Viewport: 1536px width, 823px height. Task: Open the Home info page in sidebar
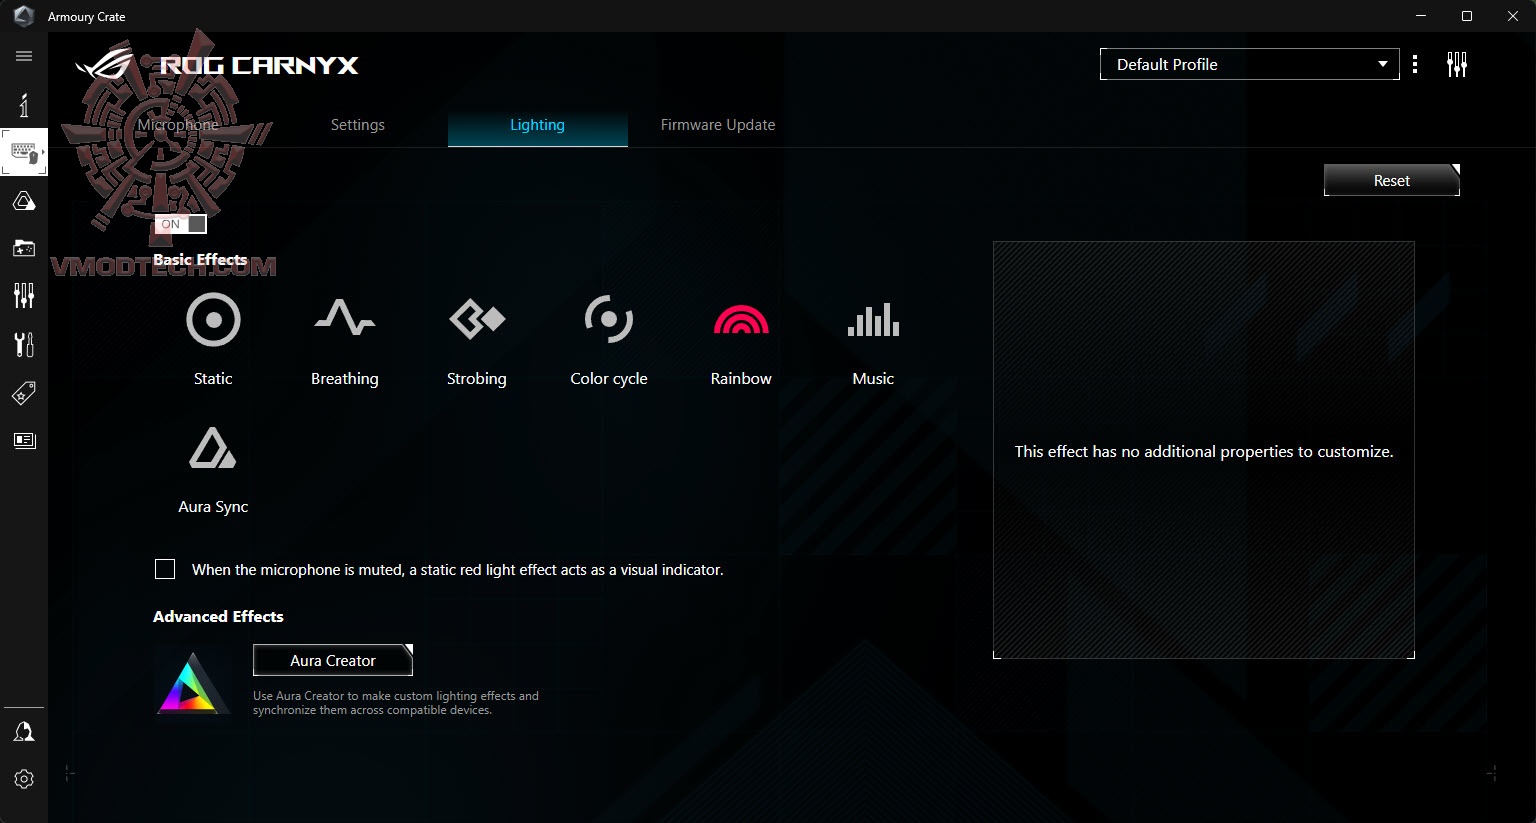(x=24, y=104)
